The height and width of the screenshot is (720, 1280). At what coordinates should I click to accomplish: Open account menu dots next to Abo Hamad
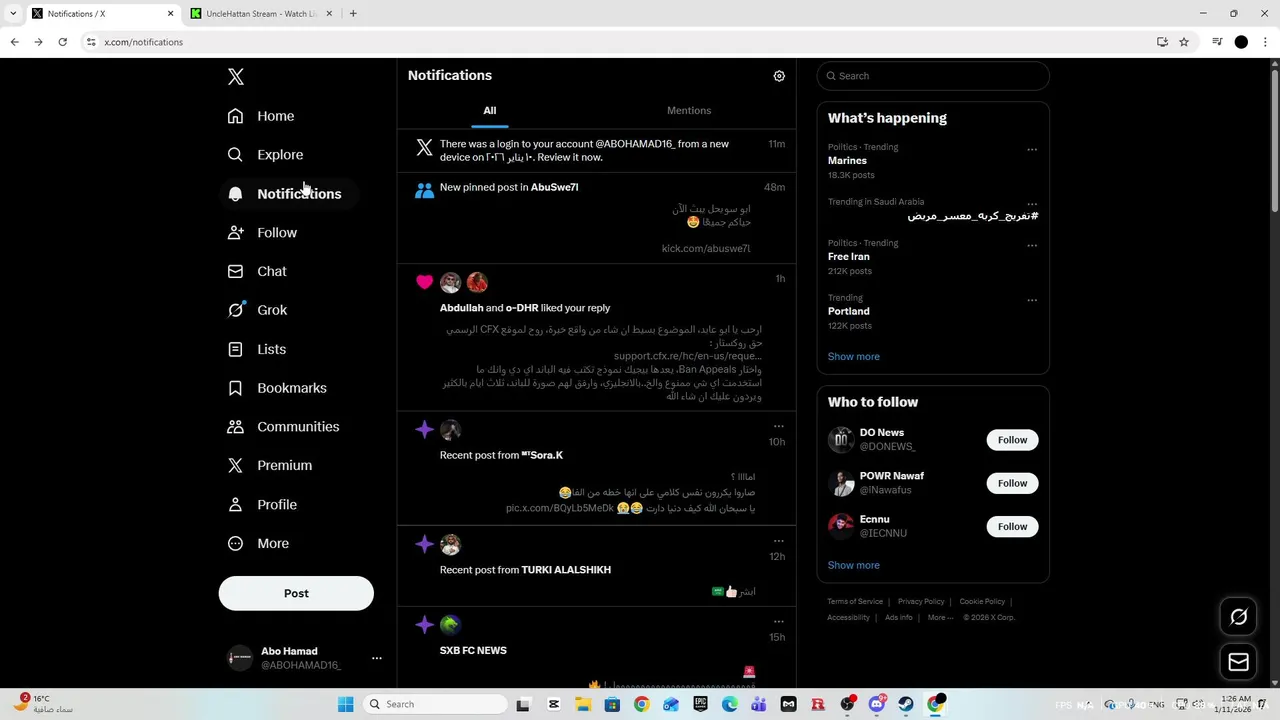click(x=377, y=658)
